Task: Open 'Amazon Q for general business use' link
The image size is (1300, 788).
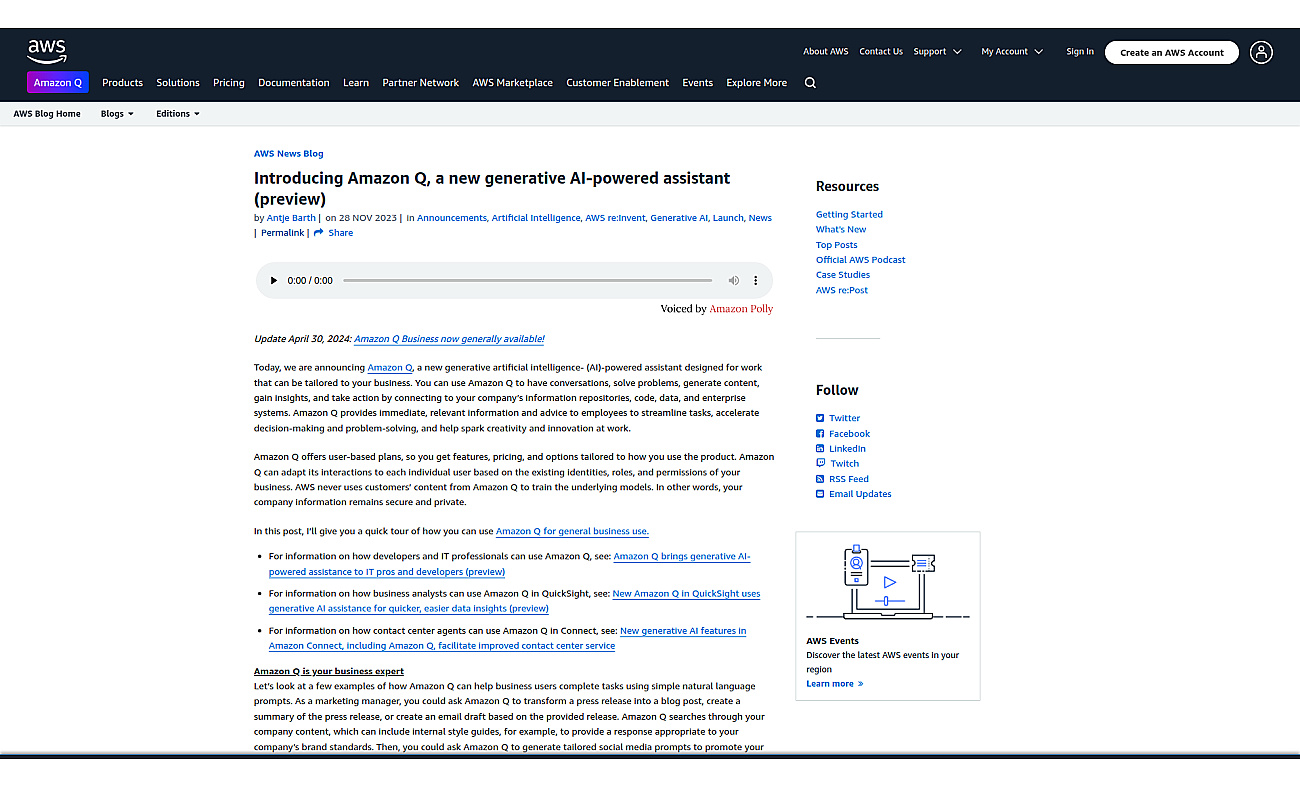Action: coord(572,532)
